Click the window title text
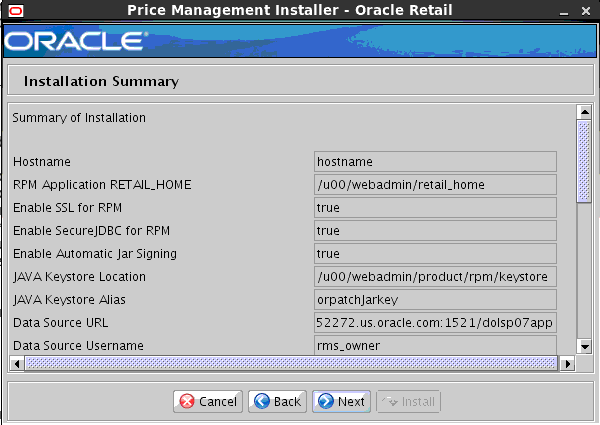The height and width of the screenshot is (425, 600). coord(290,10)
